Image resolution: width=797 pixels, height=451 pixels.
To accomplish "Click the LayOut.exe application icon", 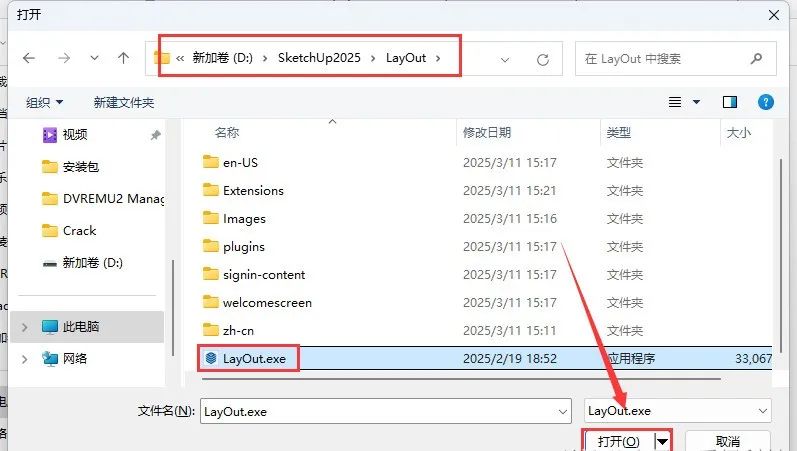I will tap(211, 358).
